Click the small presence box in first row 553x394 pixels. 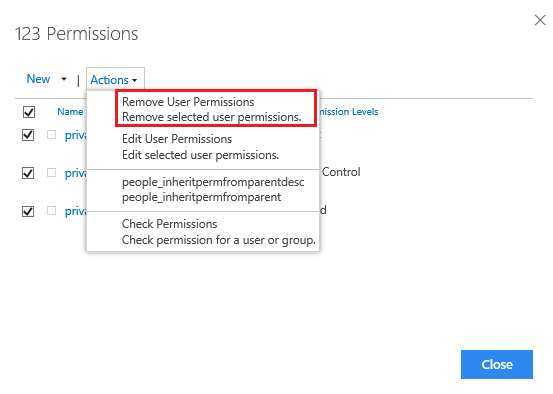tap(51, 134)
